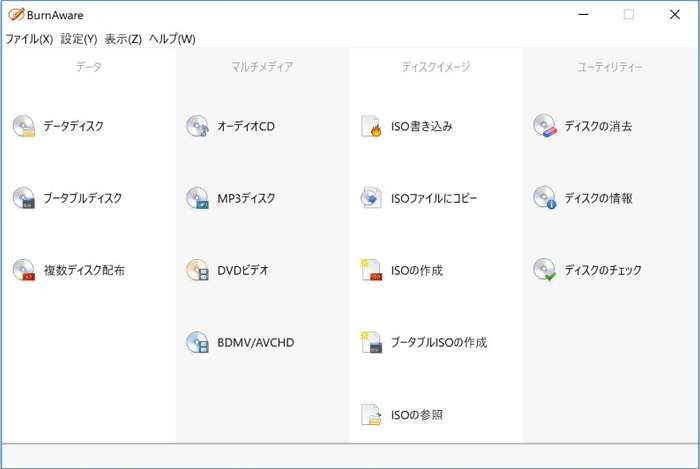Click the ブータブルディスク disc icon

(x=24, y=198)
